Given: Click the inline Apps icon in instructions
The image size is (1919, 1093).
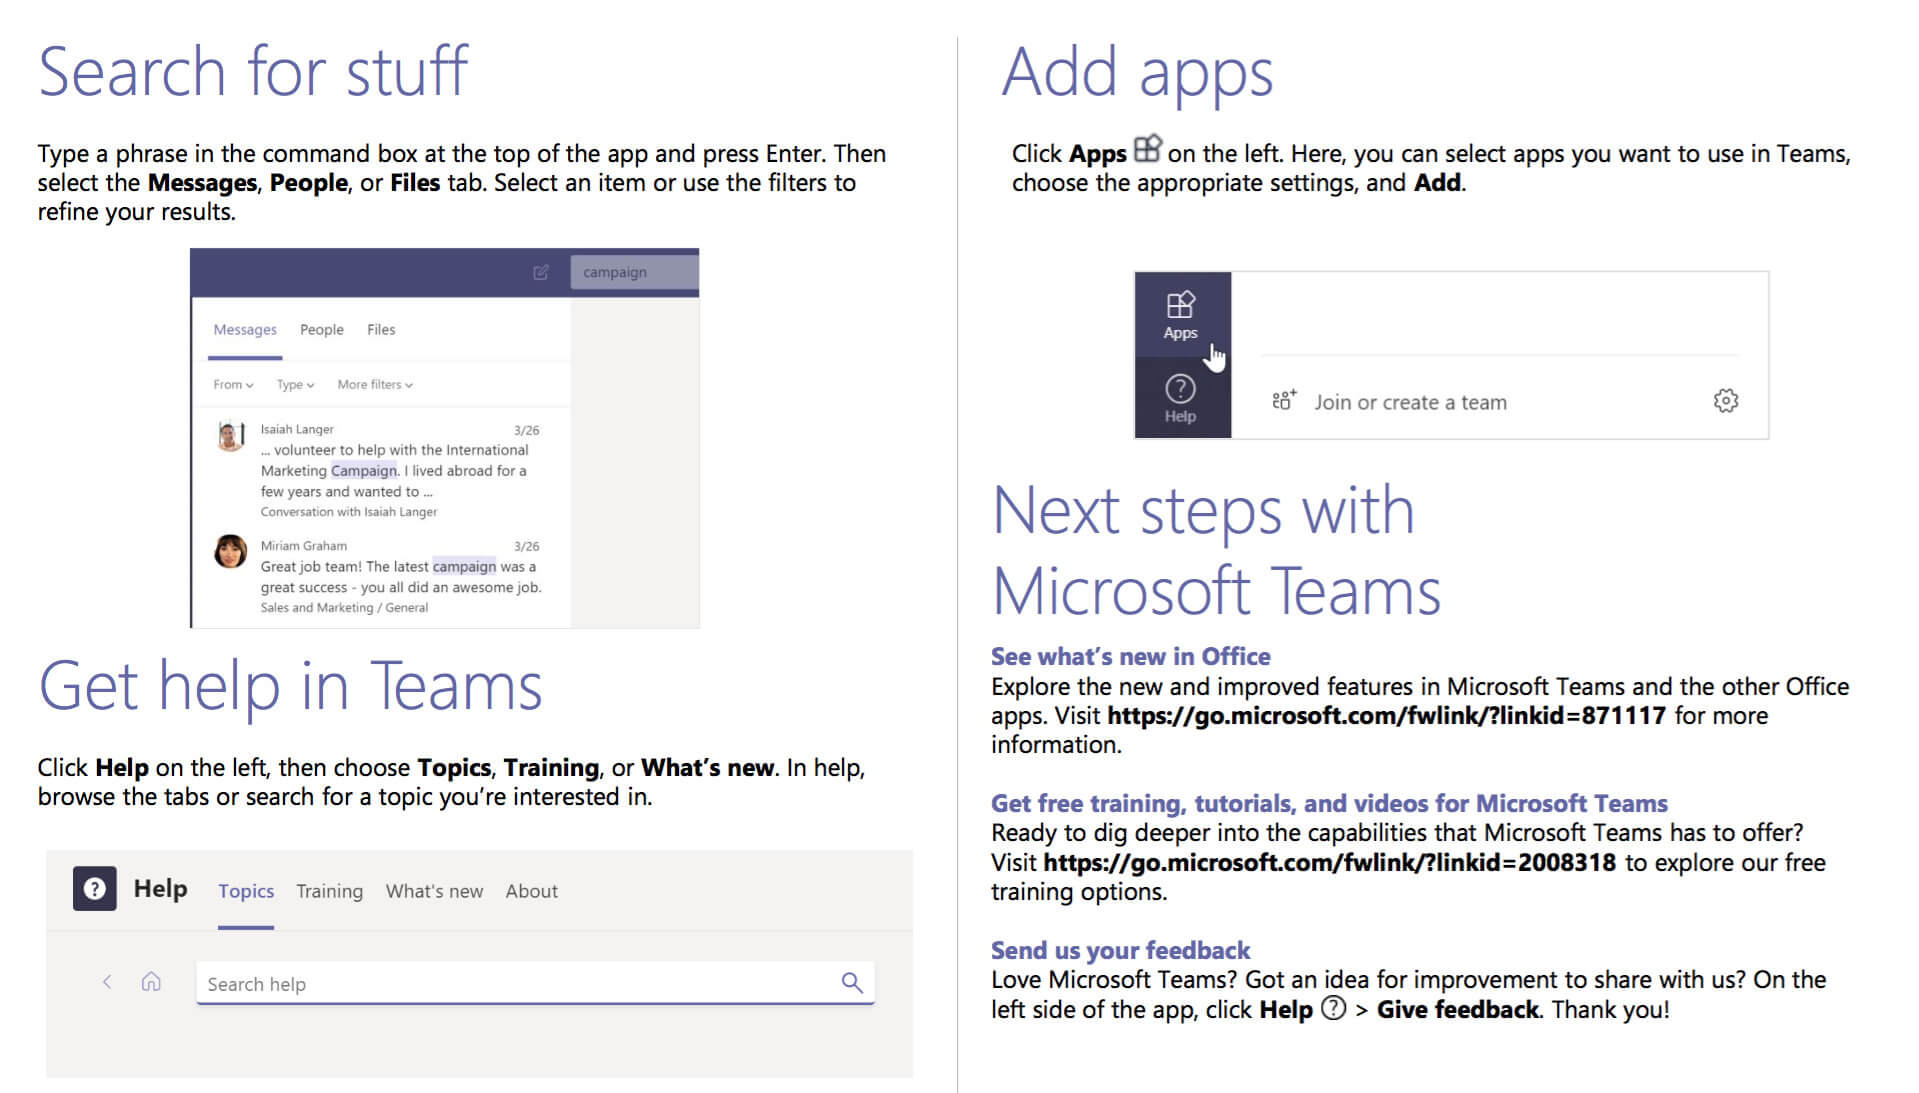Looking at the screenshot, I should (x=1147, y=149).
